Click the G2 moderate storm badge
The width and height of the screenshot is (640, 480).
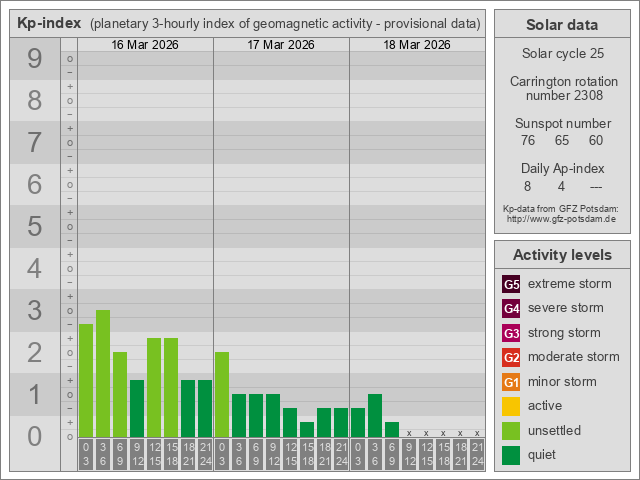tap(511, 357)
